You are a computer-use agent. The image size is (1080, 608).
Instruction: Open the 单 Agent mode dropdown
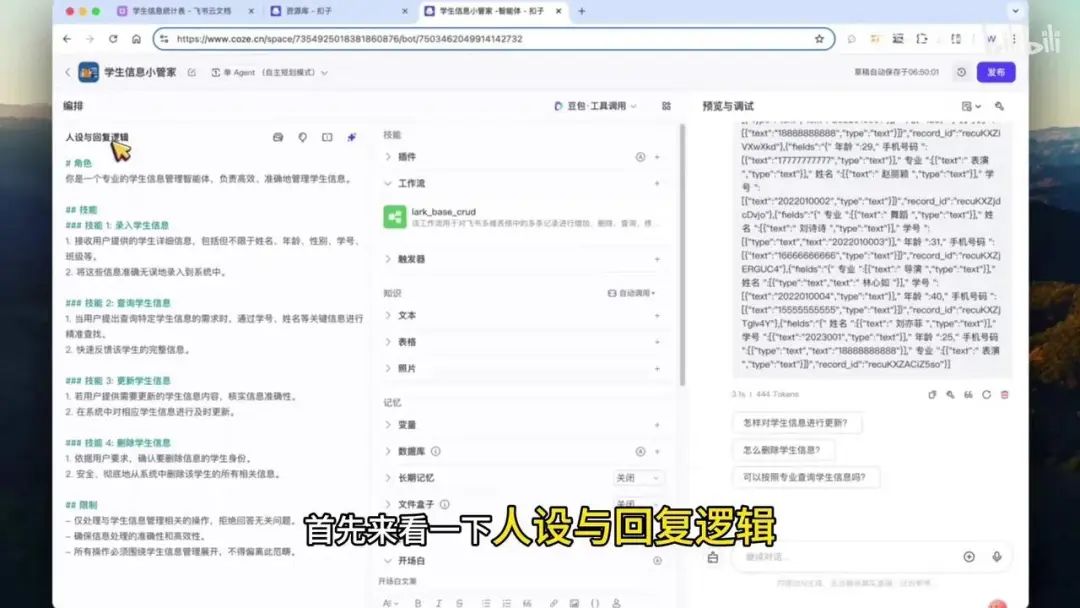tap(269, 72)
